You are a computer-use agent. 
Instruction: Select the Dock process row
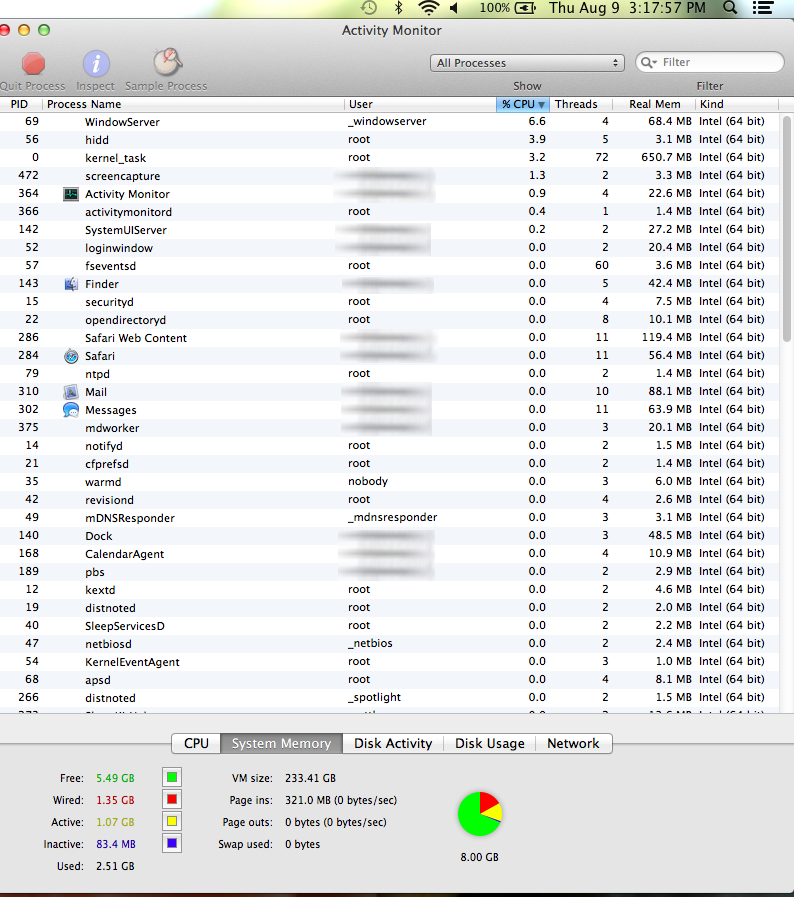click(389, 535)
